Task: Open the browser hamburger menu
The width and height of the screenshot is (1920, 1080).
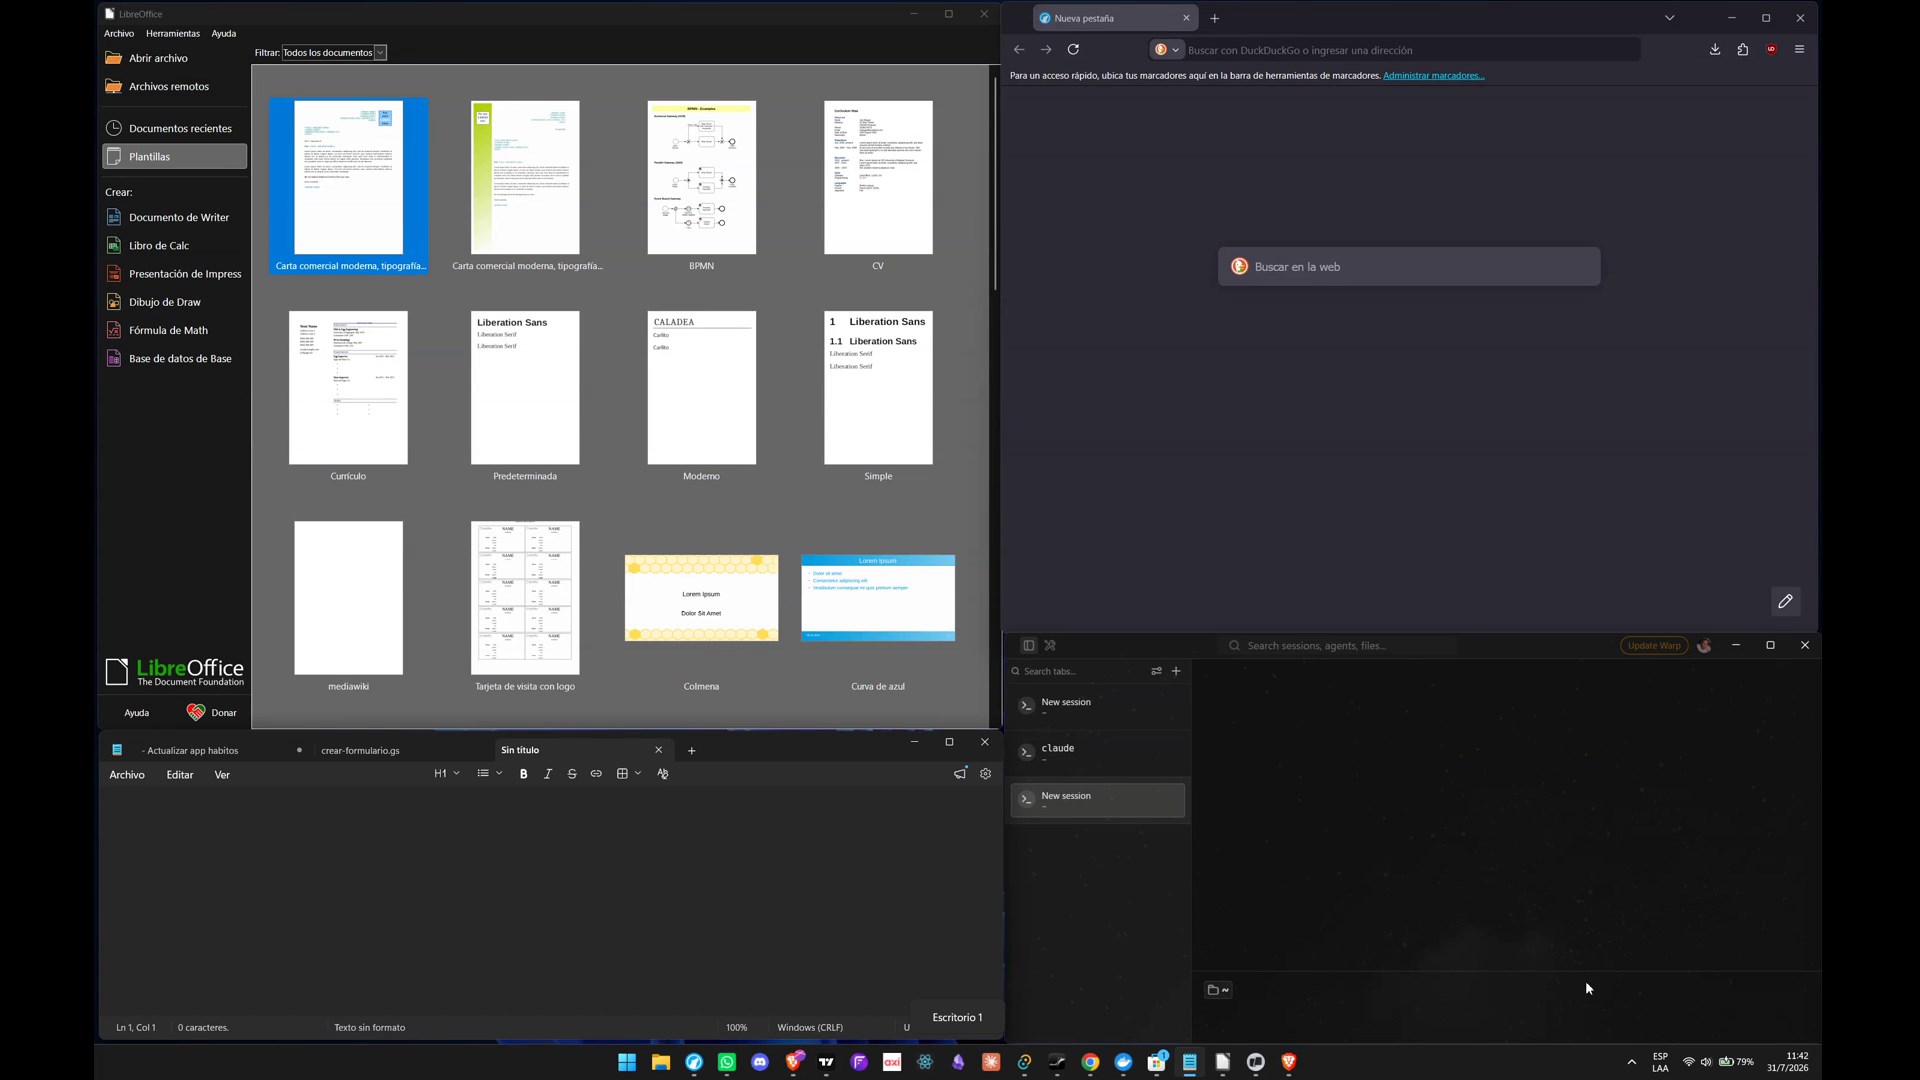Action: click(x=1799, y=49)
